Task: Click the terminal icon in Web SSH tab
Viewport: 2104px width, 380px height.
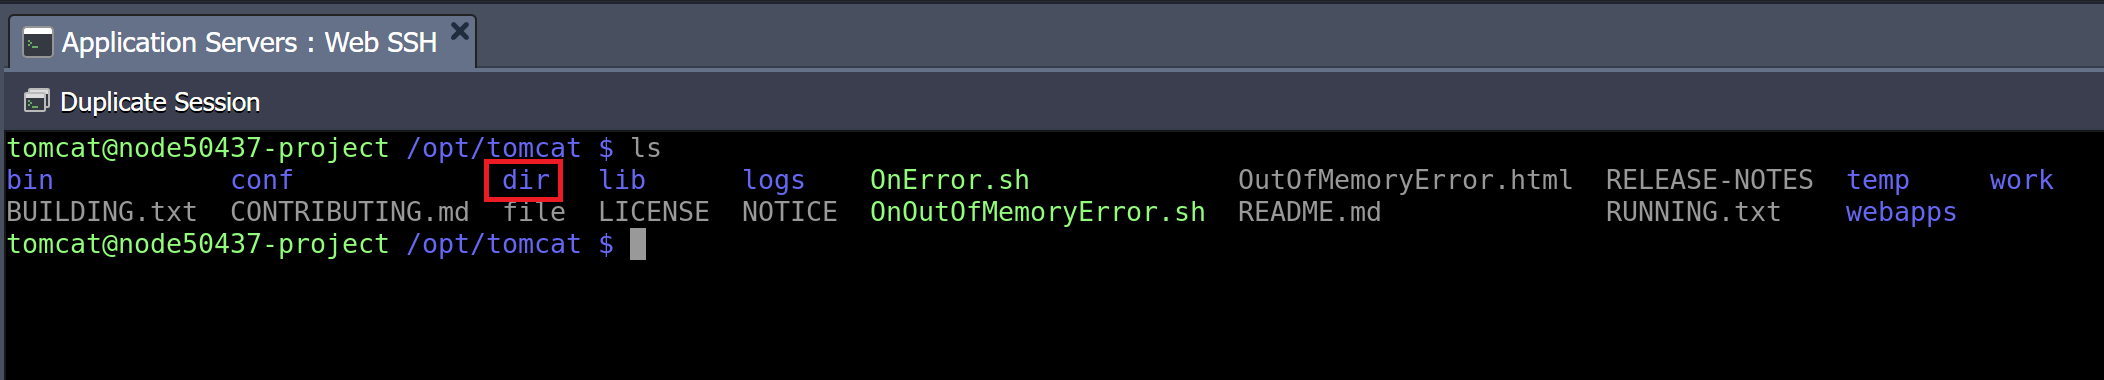Action: [x=37, y=43]
